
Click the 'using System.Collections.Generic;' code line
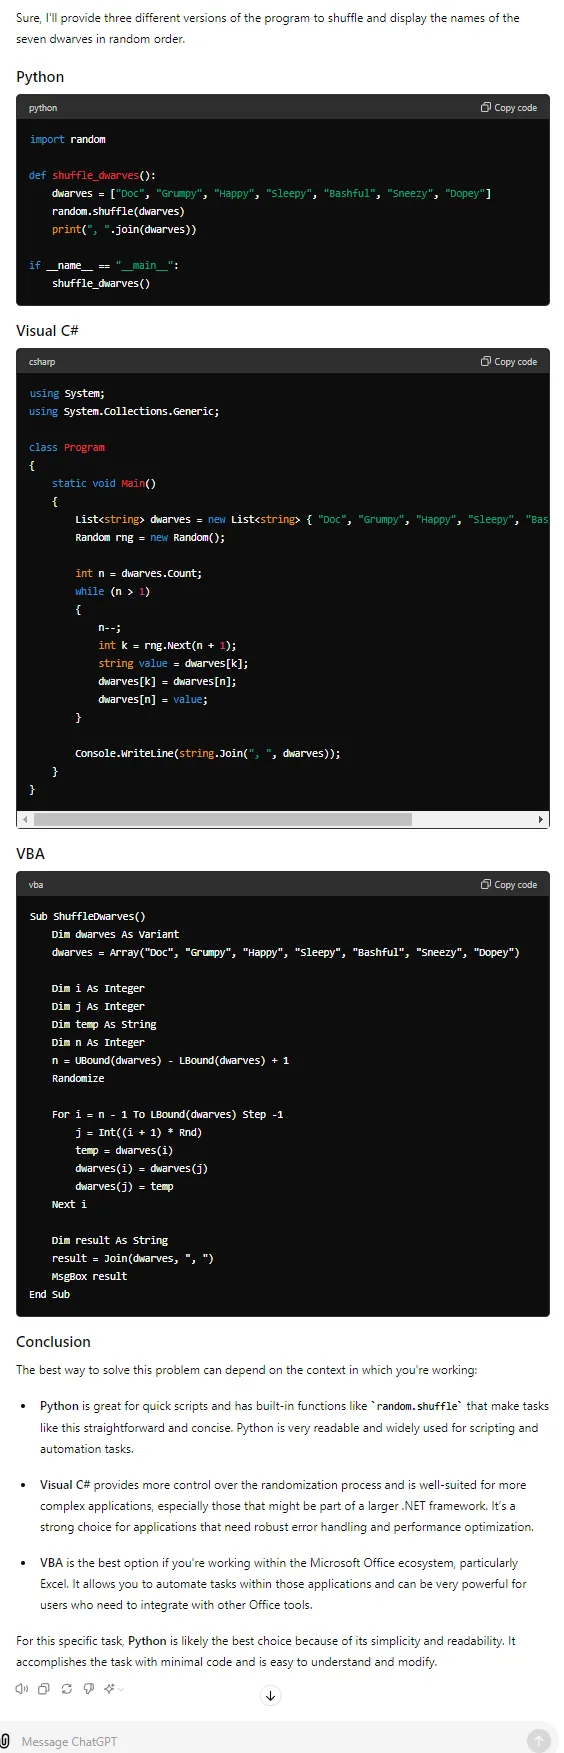(124, 412)
